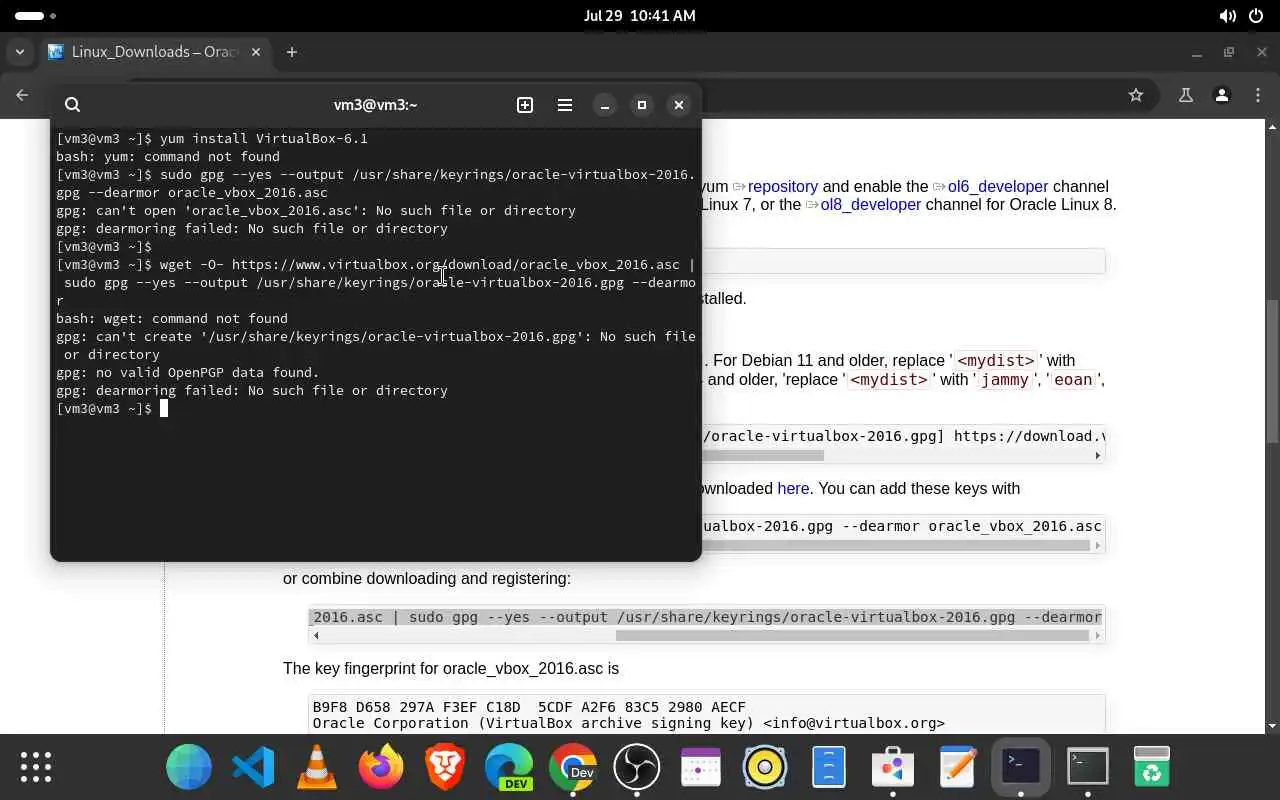
Task: Open the Calendar app in dock
Action: coord(701,767)
